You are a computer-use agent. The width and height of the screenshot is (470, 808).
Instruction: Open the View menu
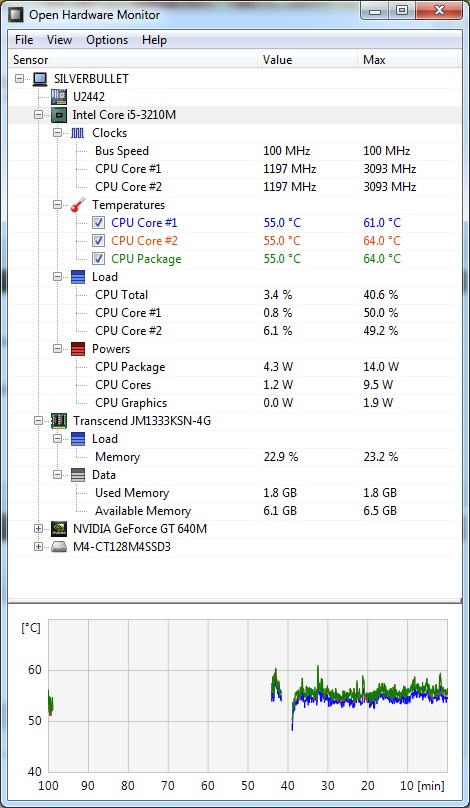[x=59, y=40]
